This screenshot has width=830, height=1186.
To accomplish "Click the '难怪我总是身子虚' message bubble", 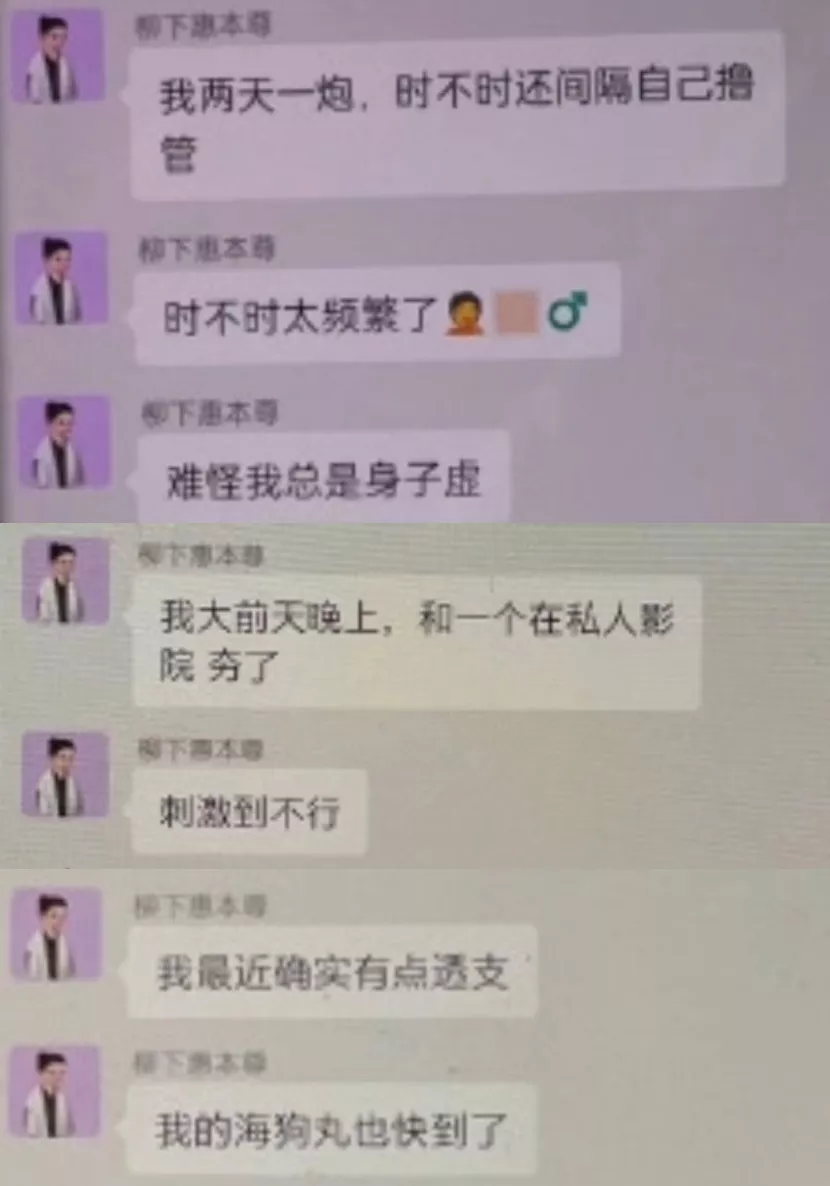I will click(x=324, y=477).
